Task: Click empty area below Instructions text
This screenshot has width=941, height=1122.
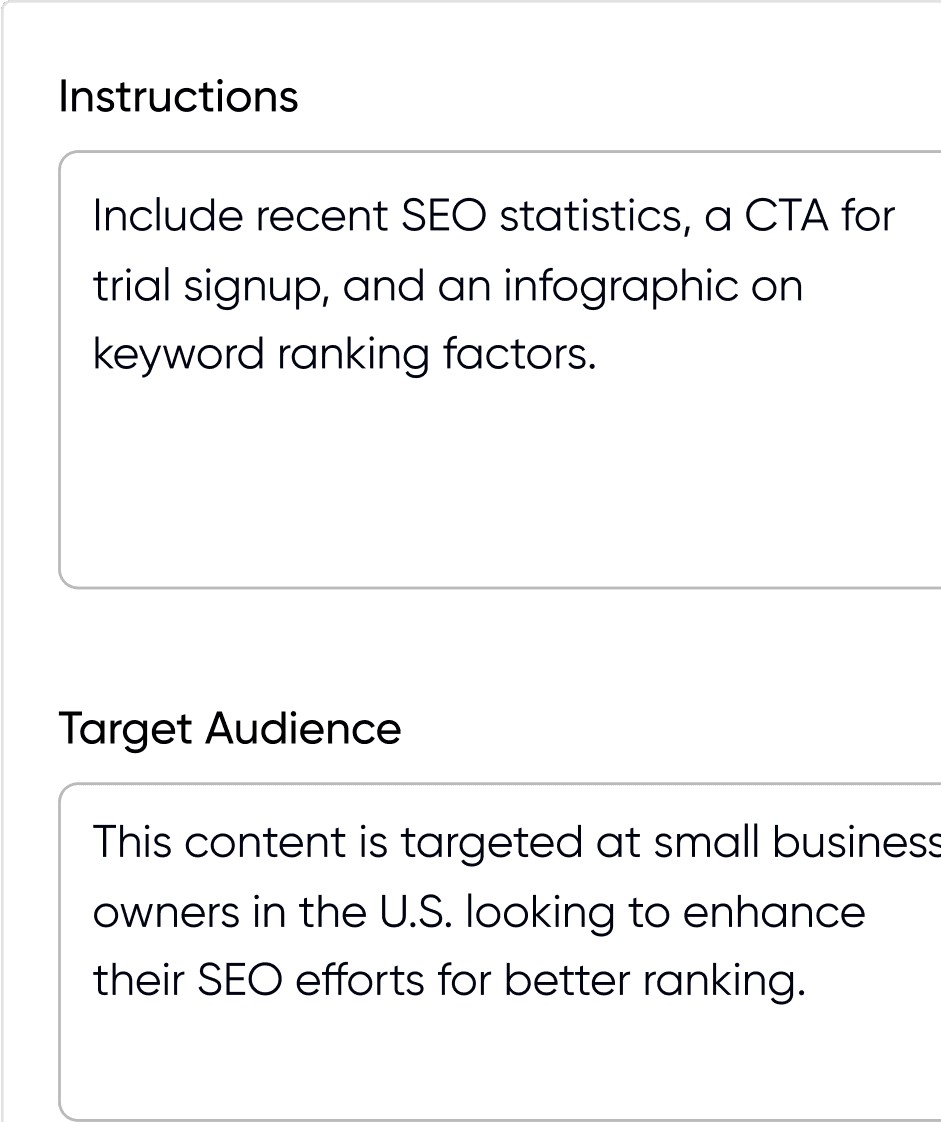Action: [x=500, y=500]
